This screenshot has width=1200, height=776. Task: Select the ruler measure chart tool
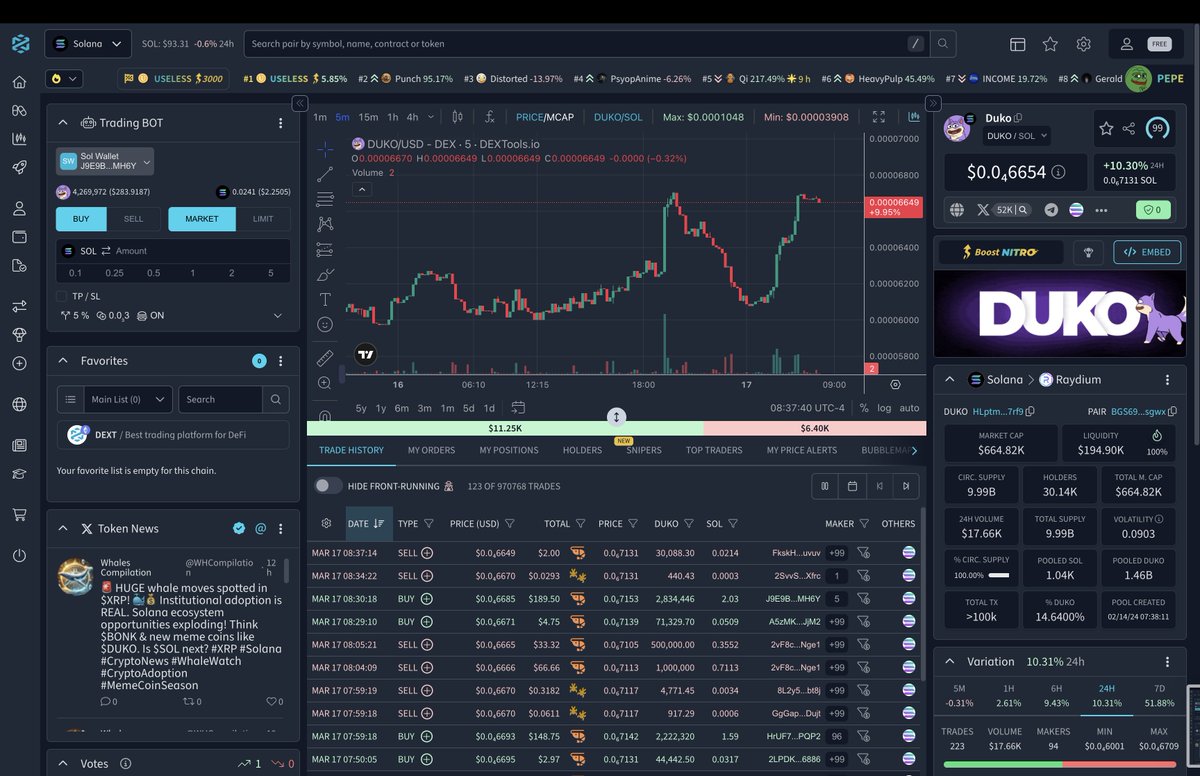coord(325,357)
